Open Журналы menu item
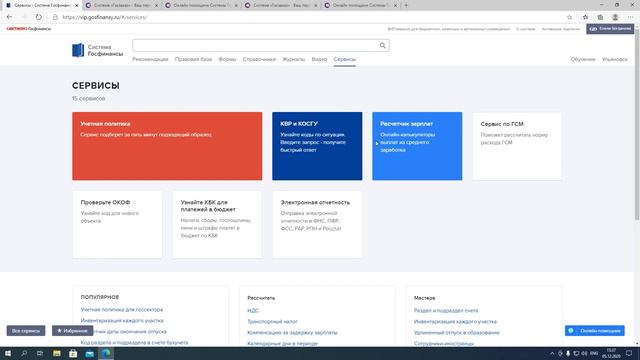Screen dimensions: 640x360 (294, 59)
